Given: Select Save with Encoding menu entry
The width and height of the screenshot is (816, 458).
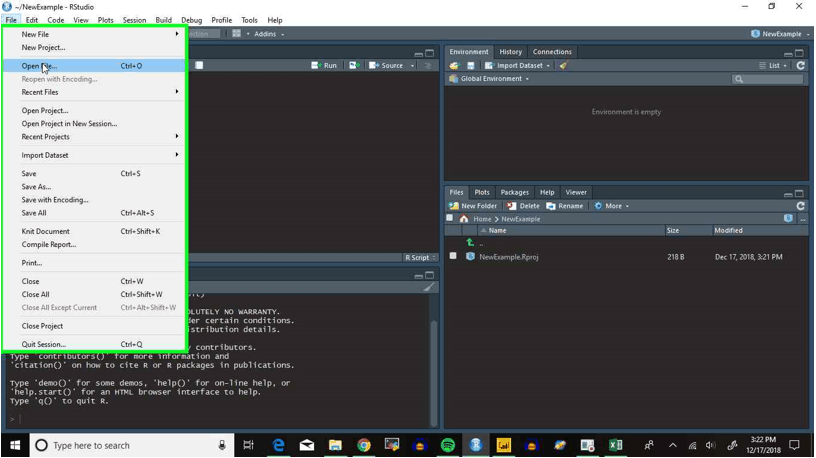Looking at the screenshot, I should click(x=94, y=200).
